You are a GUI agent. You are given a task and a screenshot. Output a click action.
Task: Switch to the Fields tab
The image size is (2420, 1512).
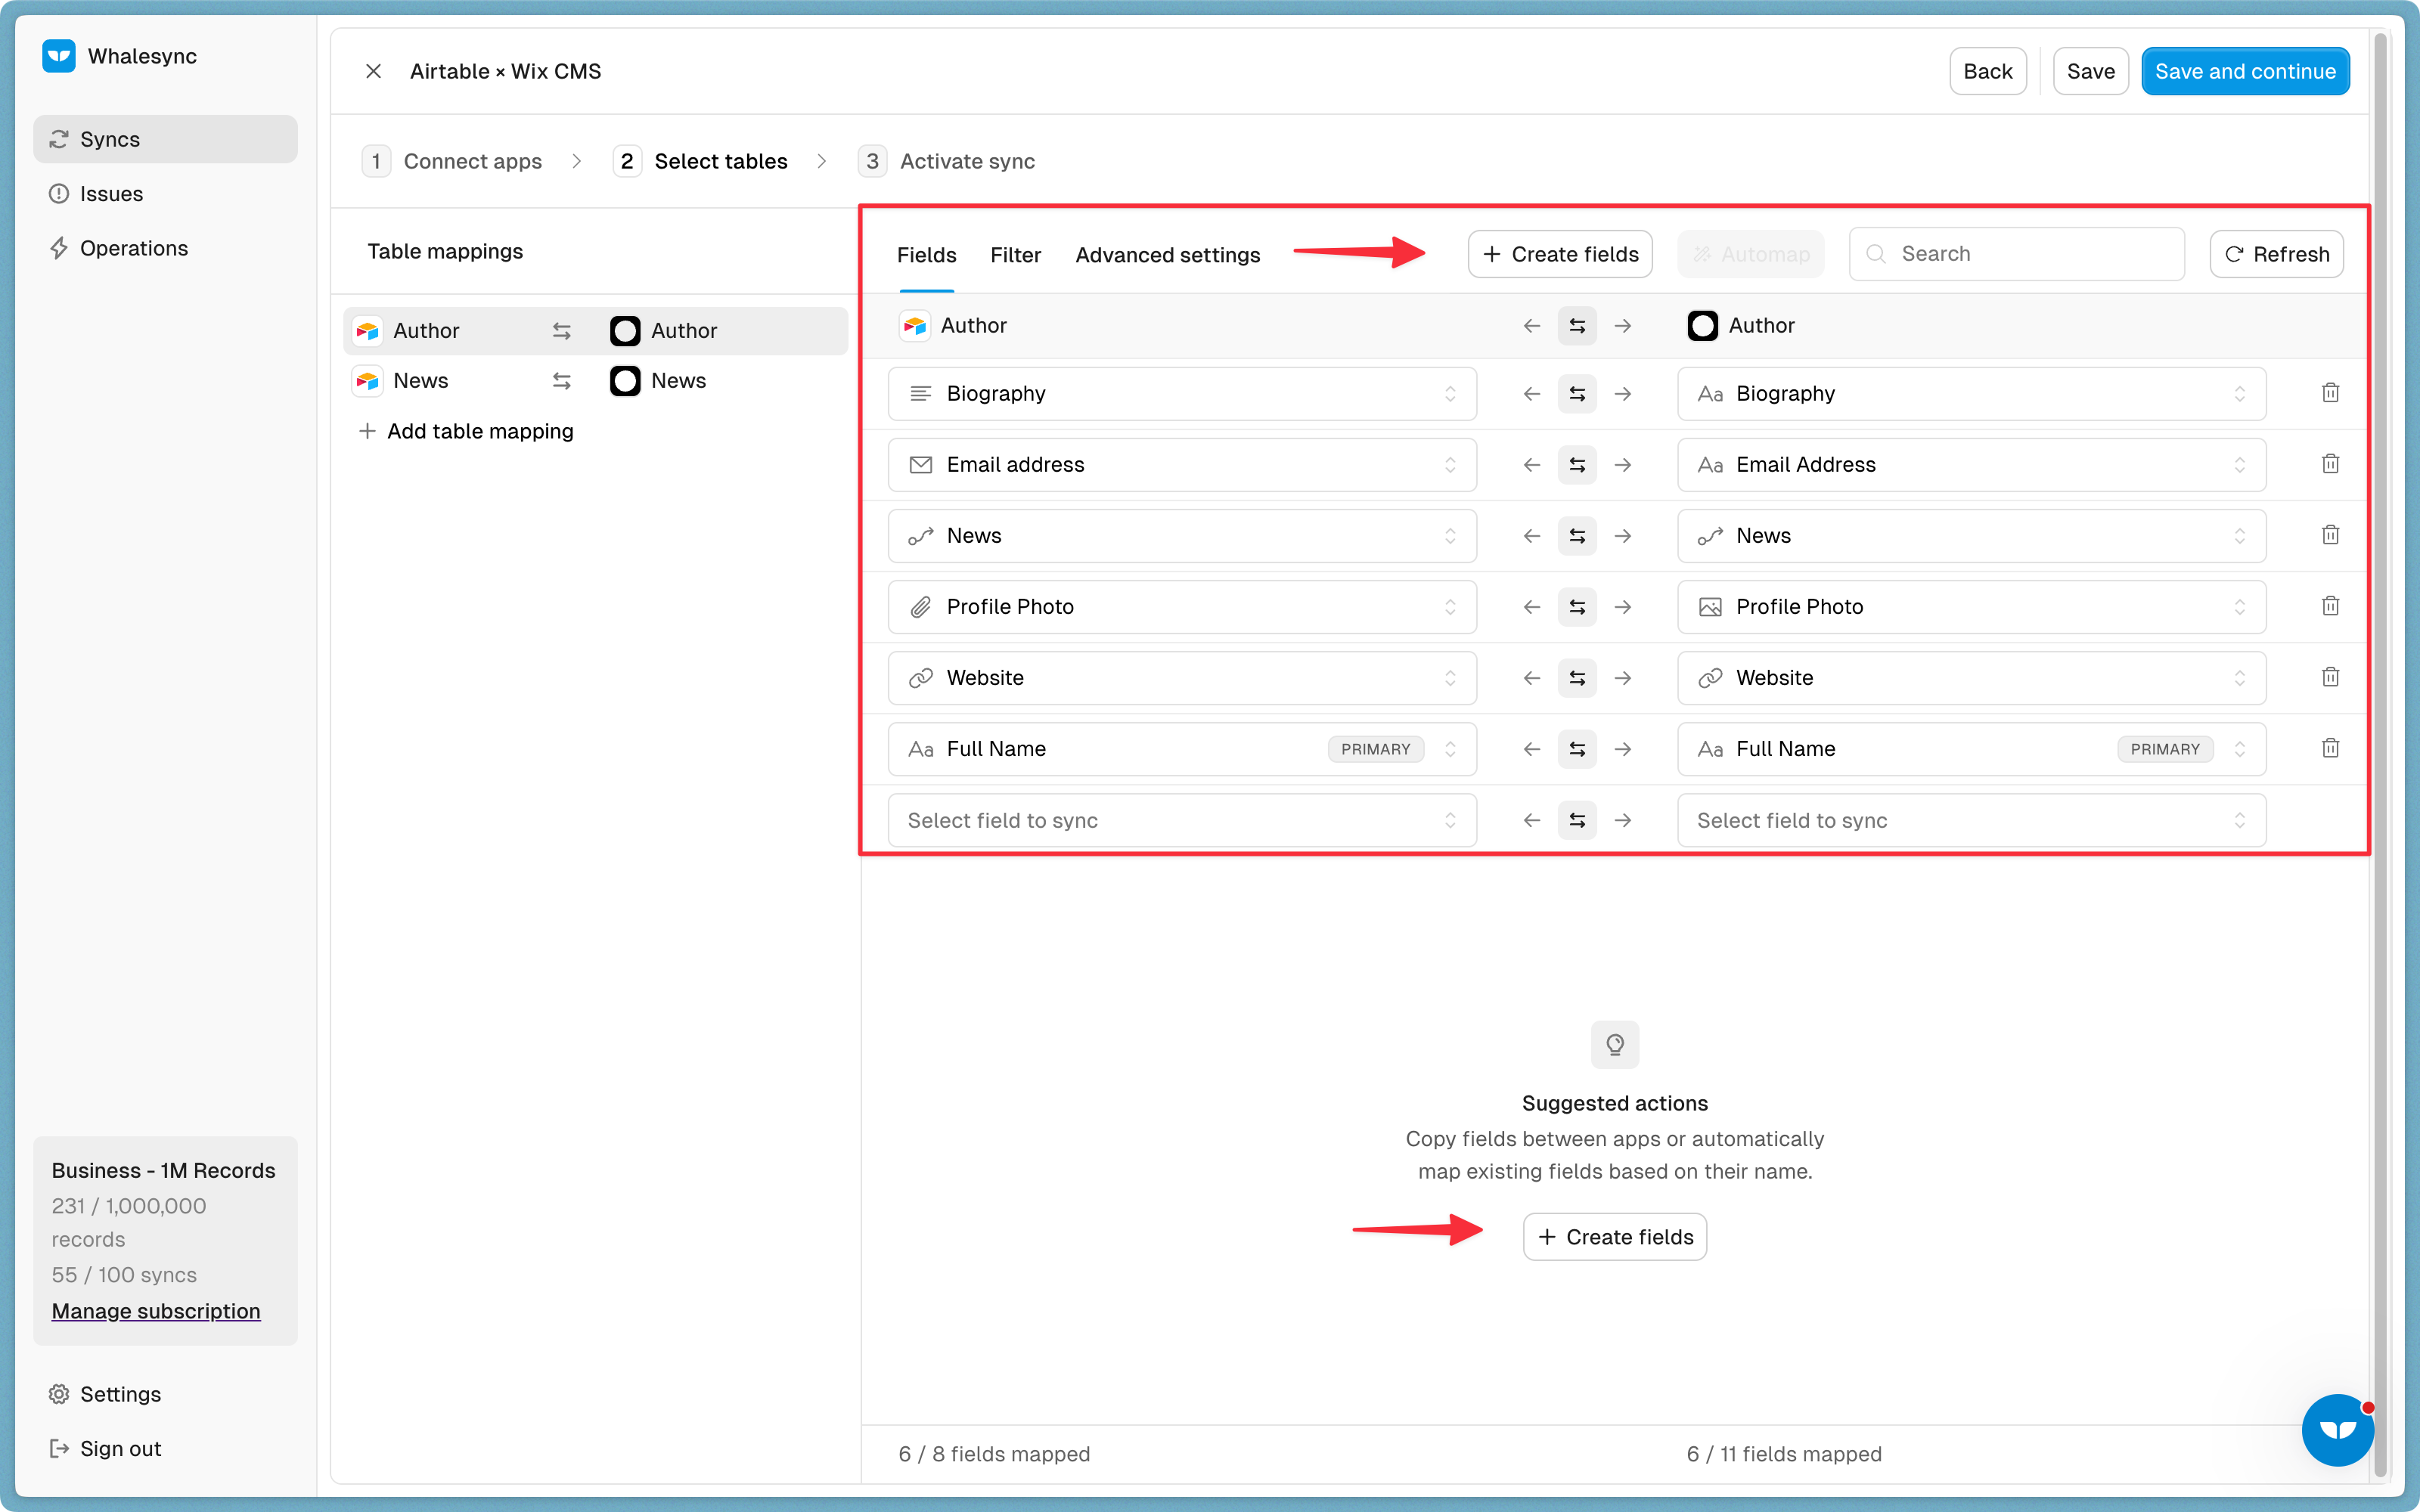pyautogui.click(x=926, y=255)
